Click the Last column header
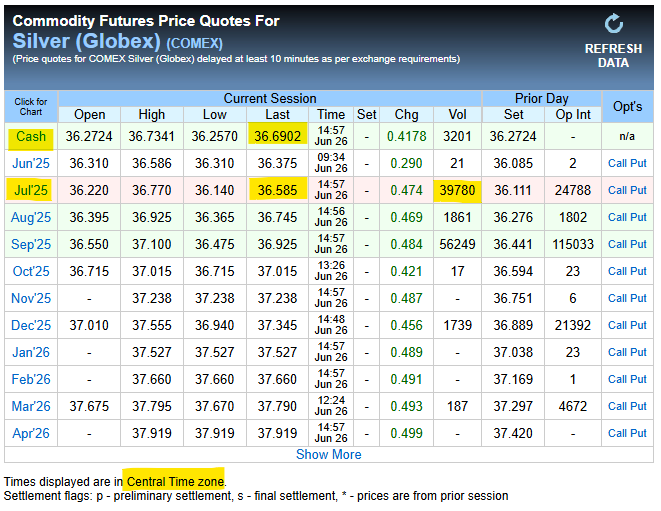This screenshot has width=661, height=511. (x=277, y=114)
